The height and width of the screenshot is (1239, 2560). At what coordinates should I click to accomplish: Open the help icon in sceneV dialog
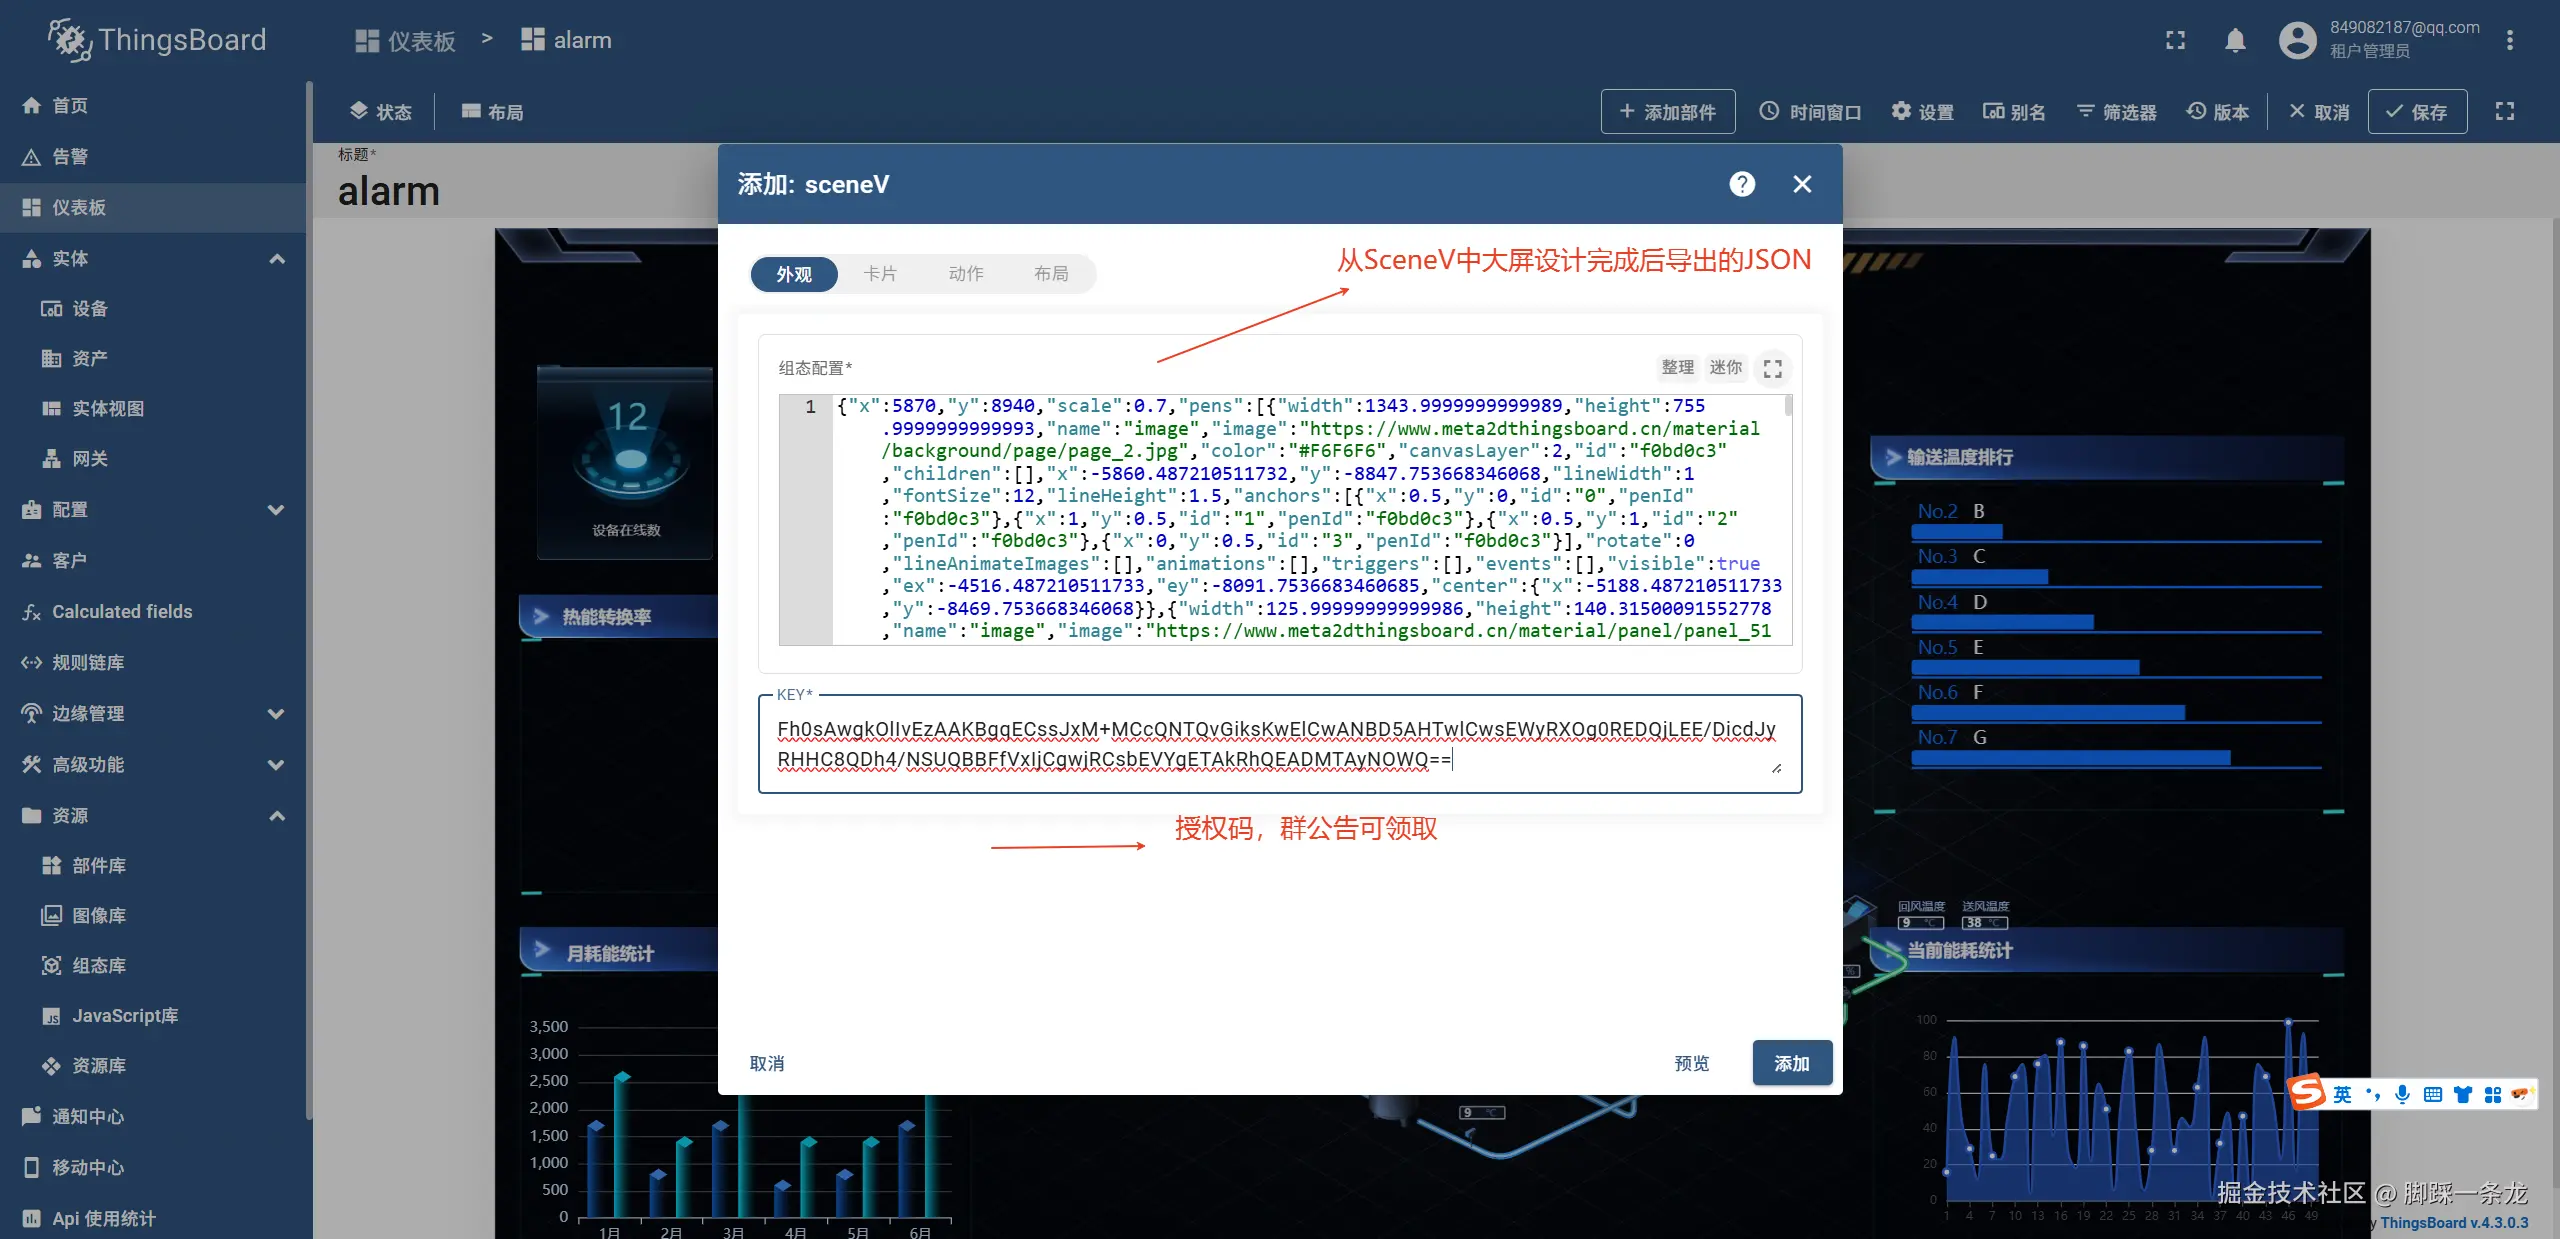[x=1742, y=184]
